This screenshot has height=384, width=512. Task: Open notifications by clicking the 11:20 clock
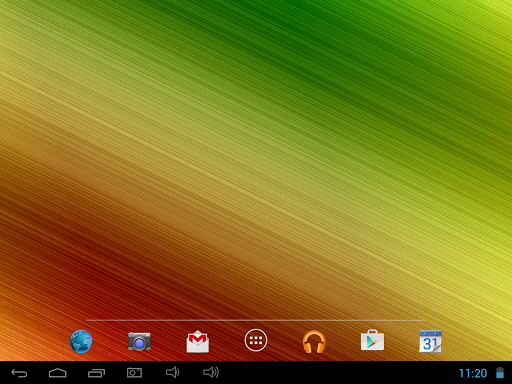(473, 373)
